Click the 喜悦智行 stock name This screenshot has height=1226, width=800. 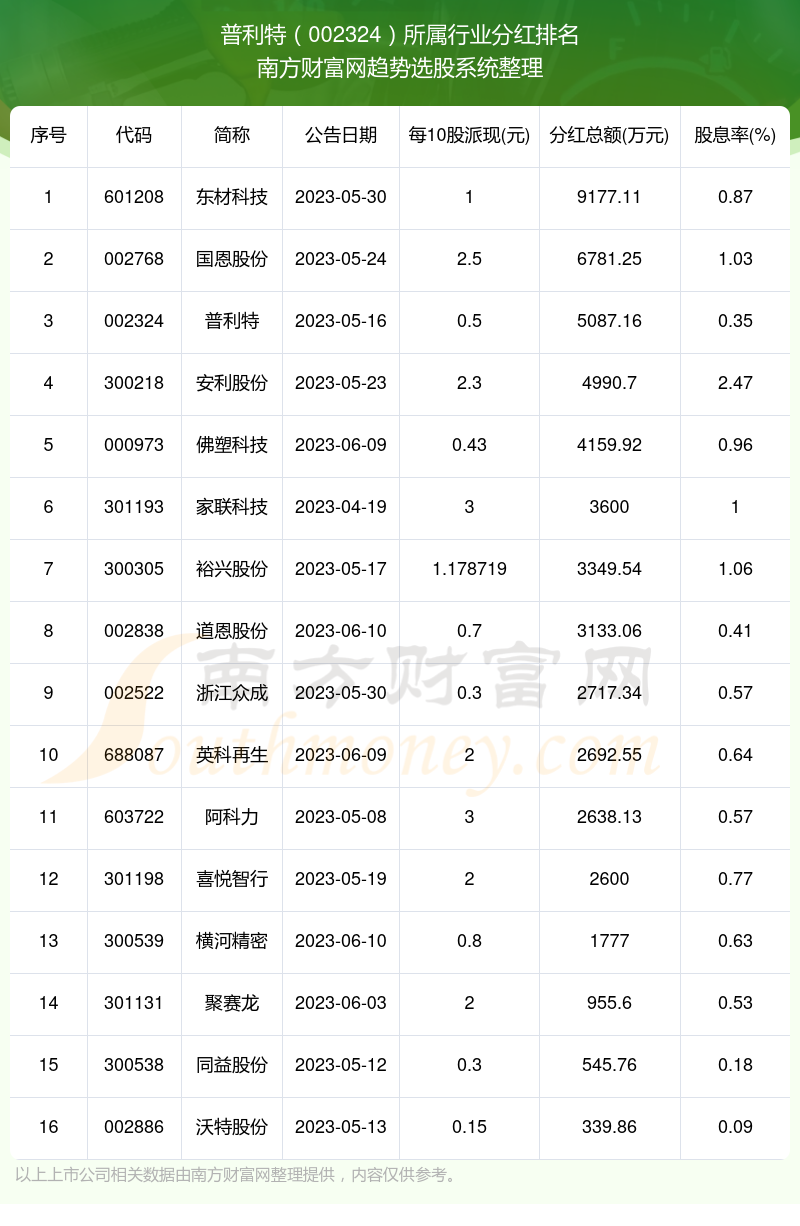(232, 879)
